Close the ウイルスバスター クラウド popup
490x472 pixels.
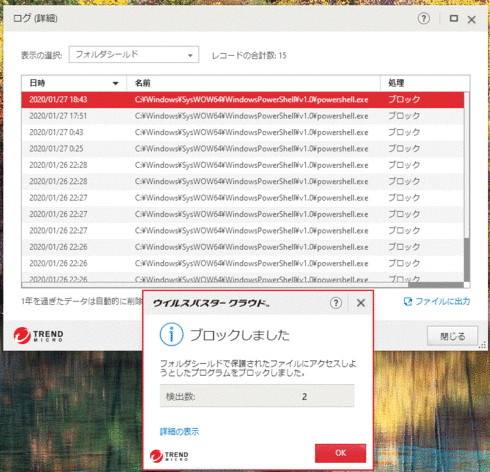[361, 303]
